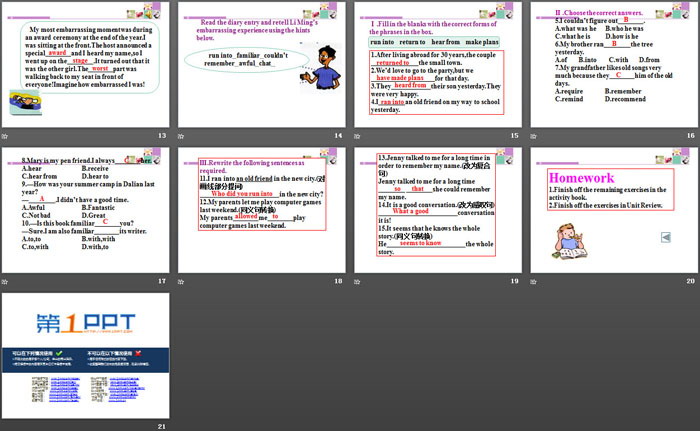Select slide 19 thumbnail with questions 13 to 15

(x=438, y=210)
